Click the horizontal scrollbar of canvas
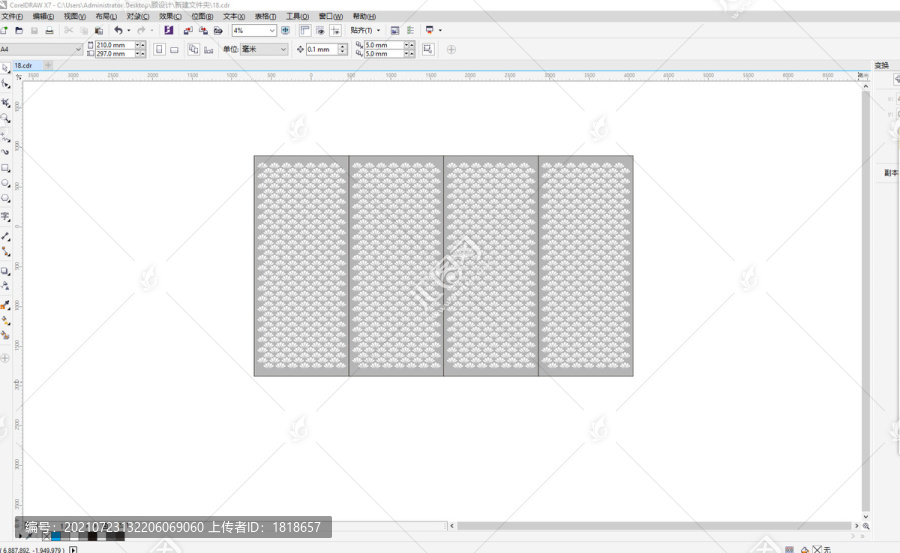Image resolution: width=900 pixels, height=553 pixels. point(654,525)
